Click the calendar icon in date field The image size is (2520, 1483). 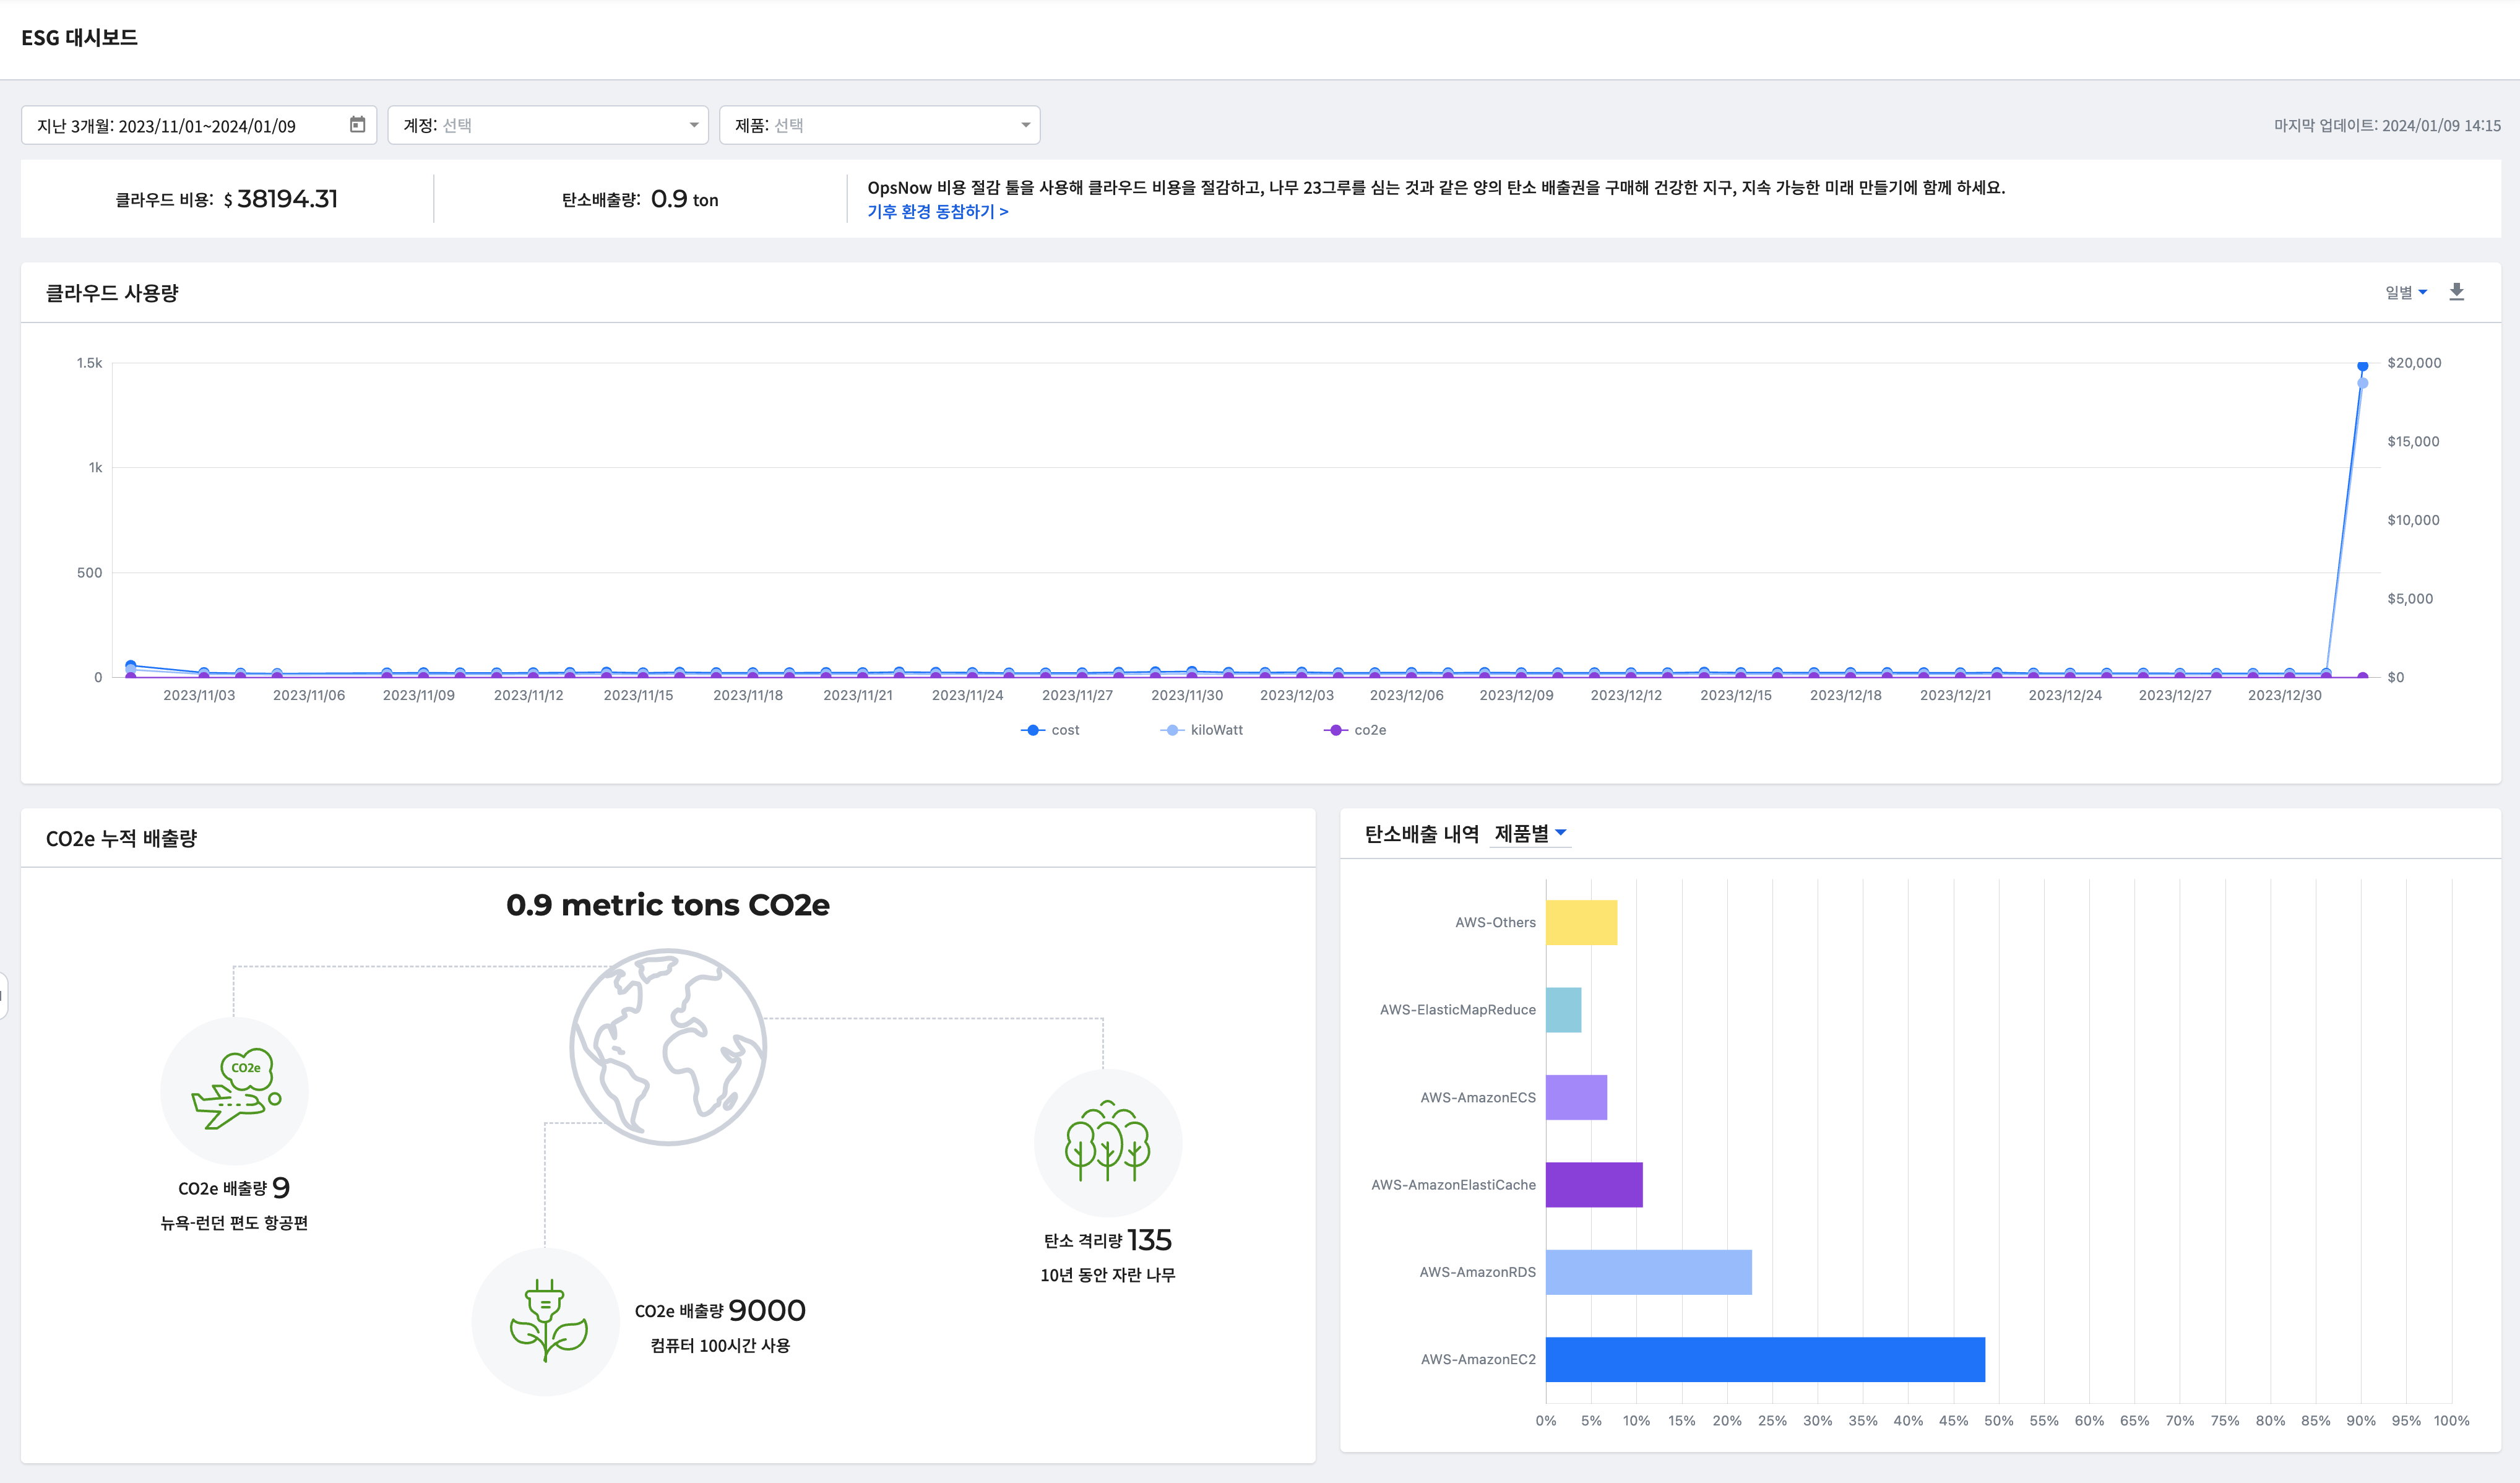(357, 125)
